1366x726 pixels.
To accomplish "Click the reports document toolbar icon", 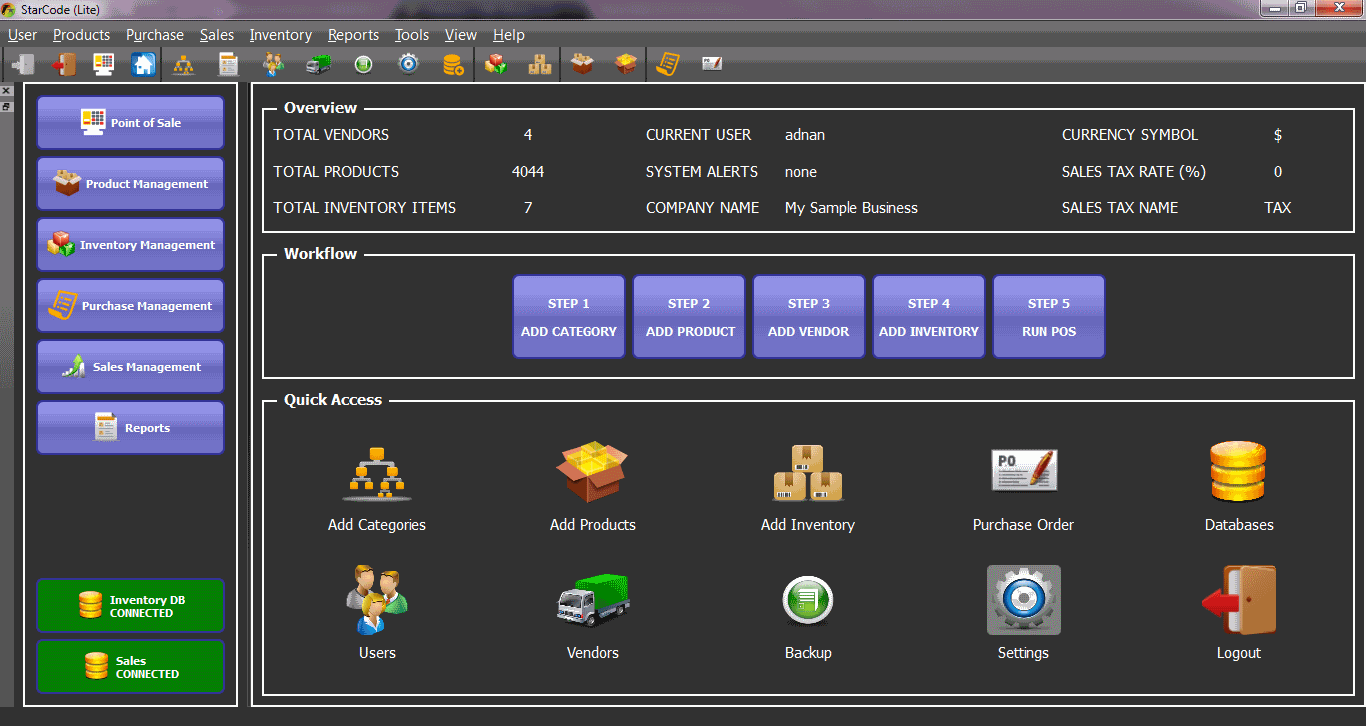I will [229, 65].
